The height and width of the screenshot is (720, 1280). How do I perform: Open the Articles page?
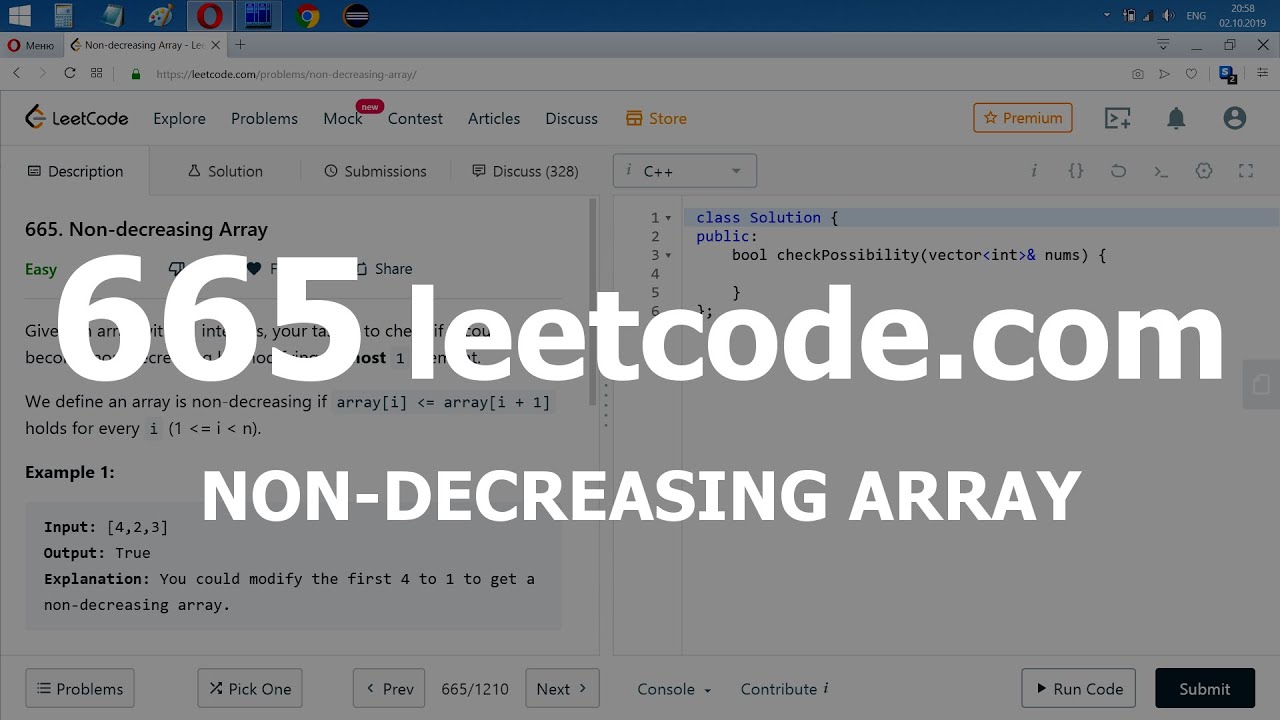point(494,118)
